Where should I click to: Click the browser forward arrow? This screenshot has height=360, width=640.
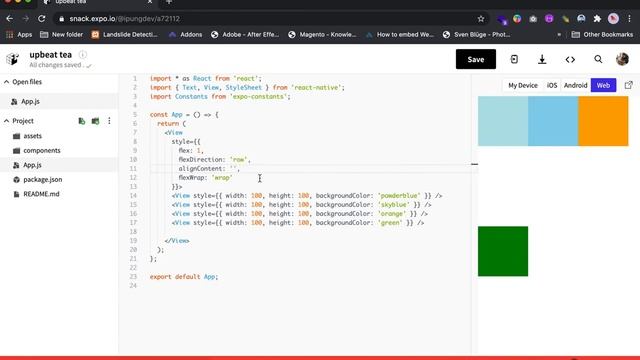[x=25, y=19]
